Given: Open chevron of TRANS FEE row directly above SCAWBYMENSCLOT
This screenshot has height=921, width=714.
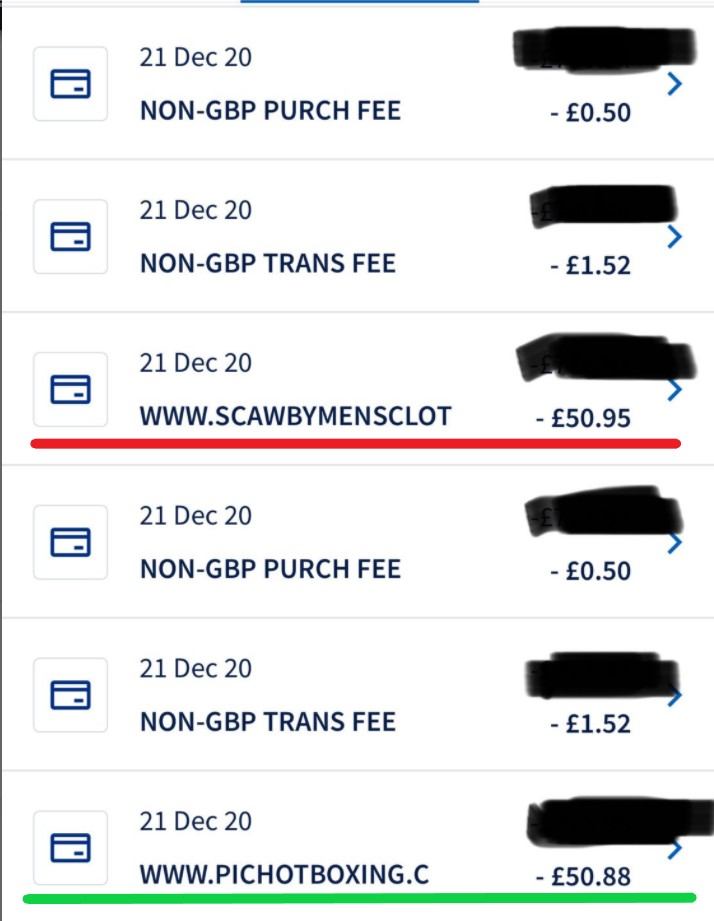Looking at the screenshot, I should 675,237.
